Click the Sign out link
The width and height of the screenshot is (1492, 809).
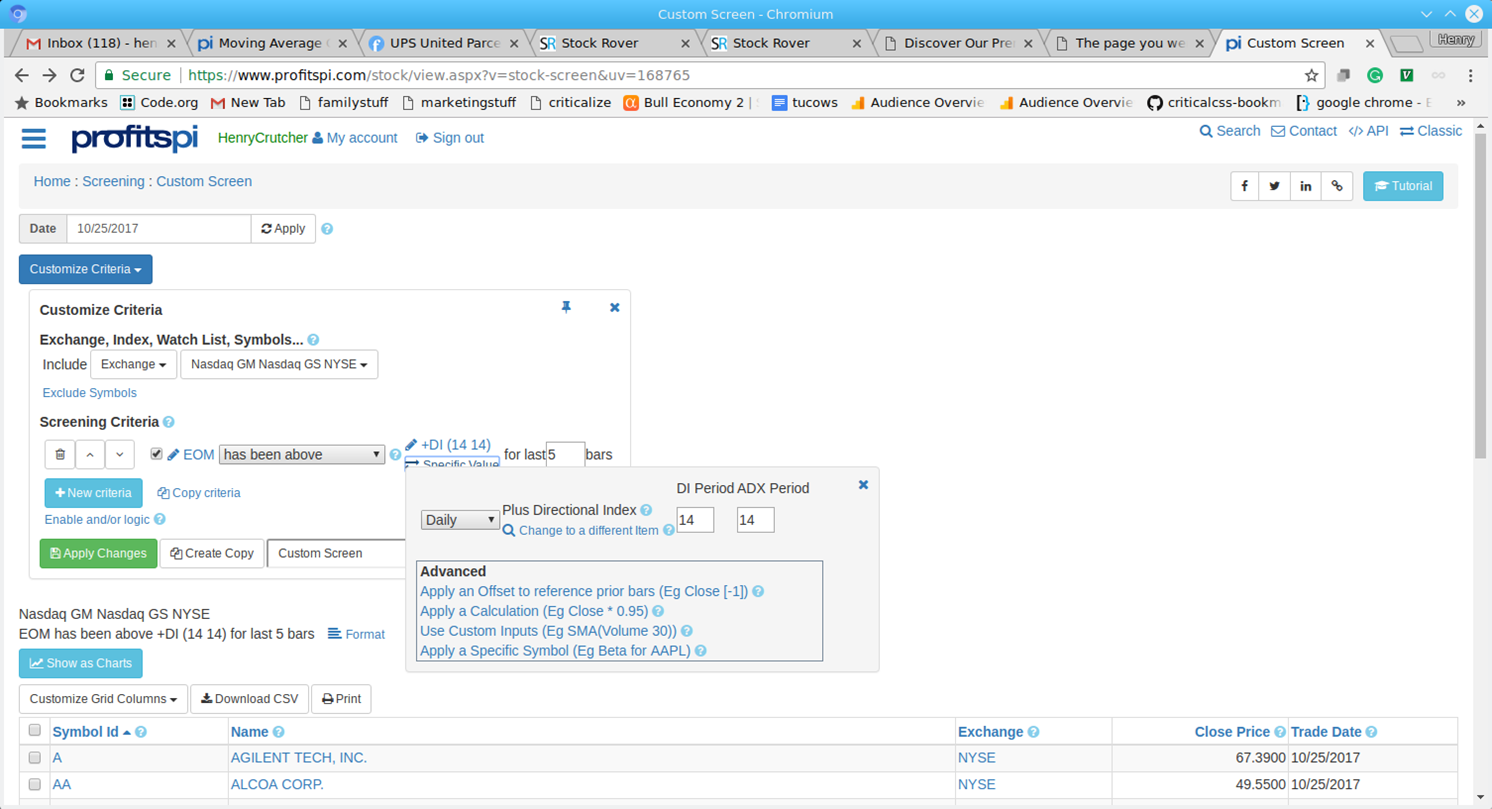[450, 138]
